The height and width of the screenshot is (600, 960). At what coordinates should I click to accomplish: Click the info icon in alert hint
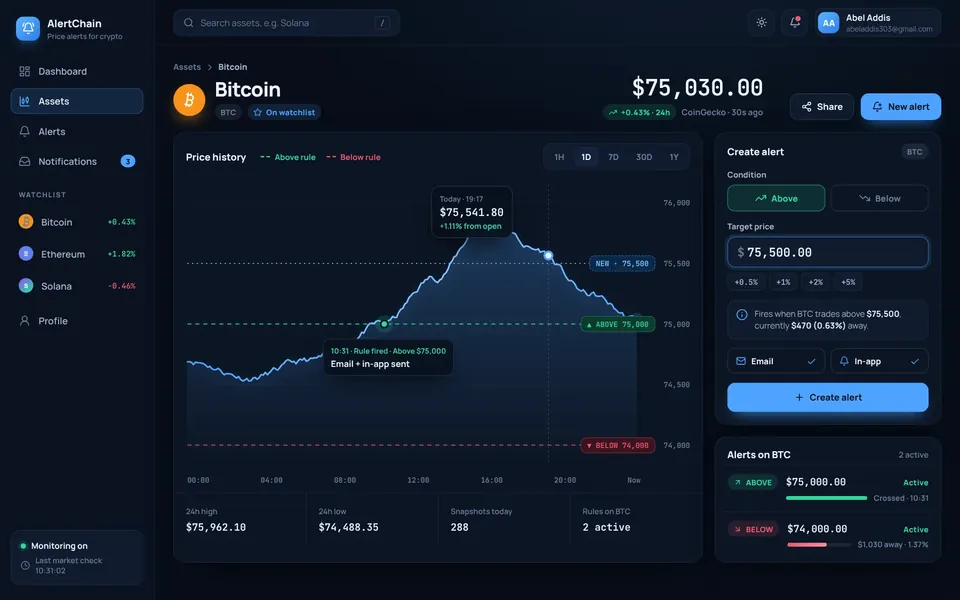click(741, 315)
